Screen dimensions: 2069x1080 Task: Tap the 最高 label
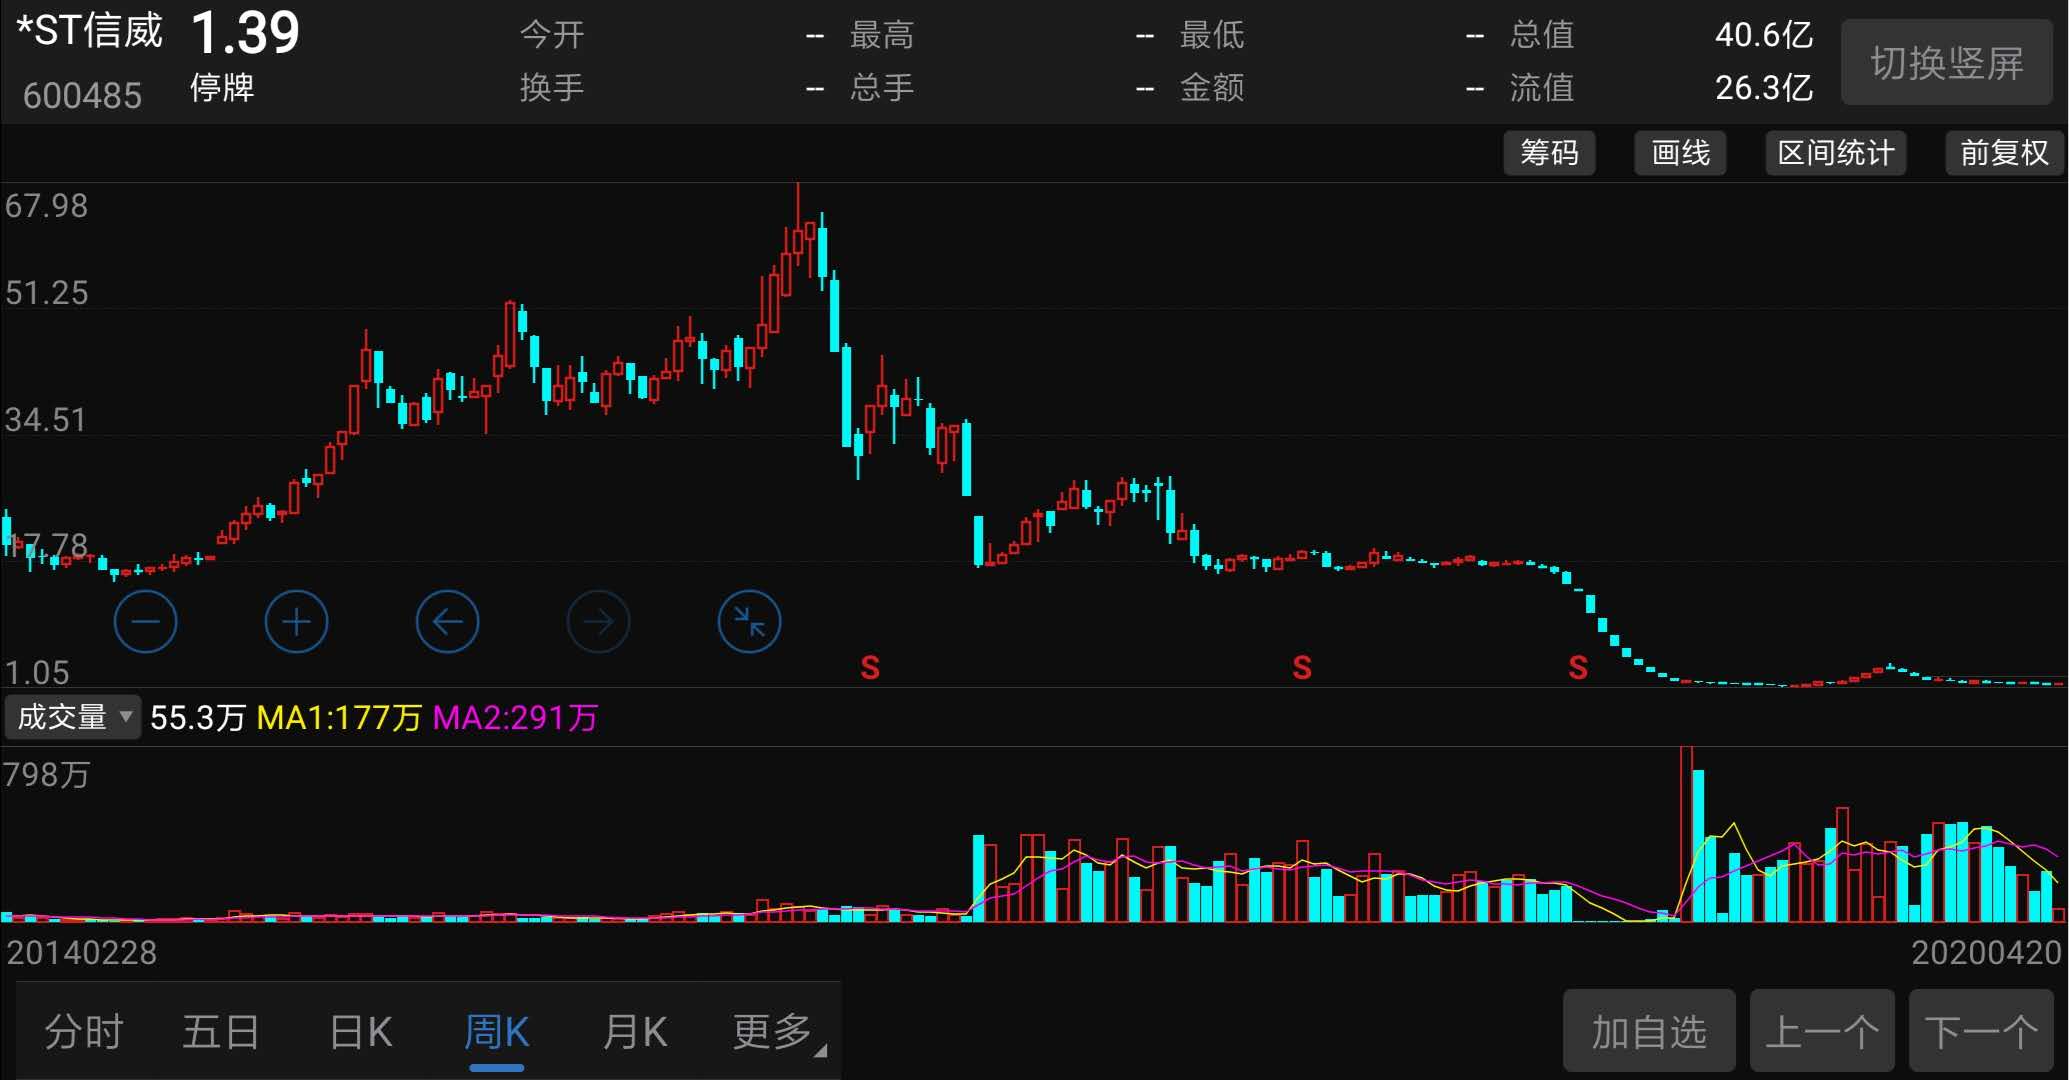(882, 35)
